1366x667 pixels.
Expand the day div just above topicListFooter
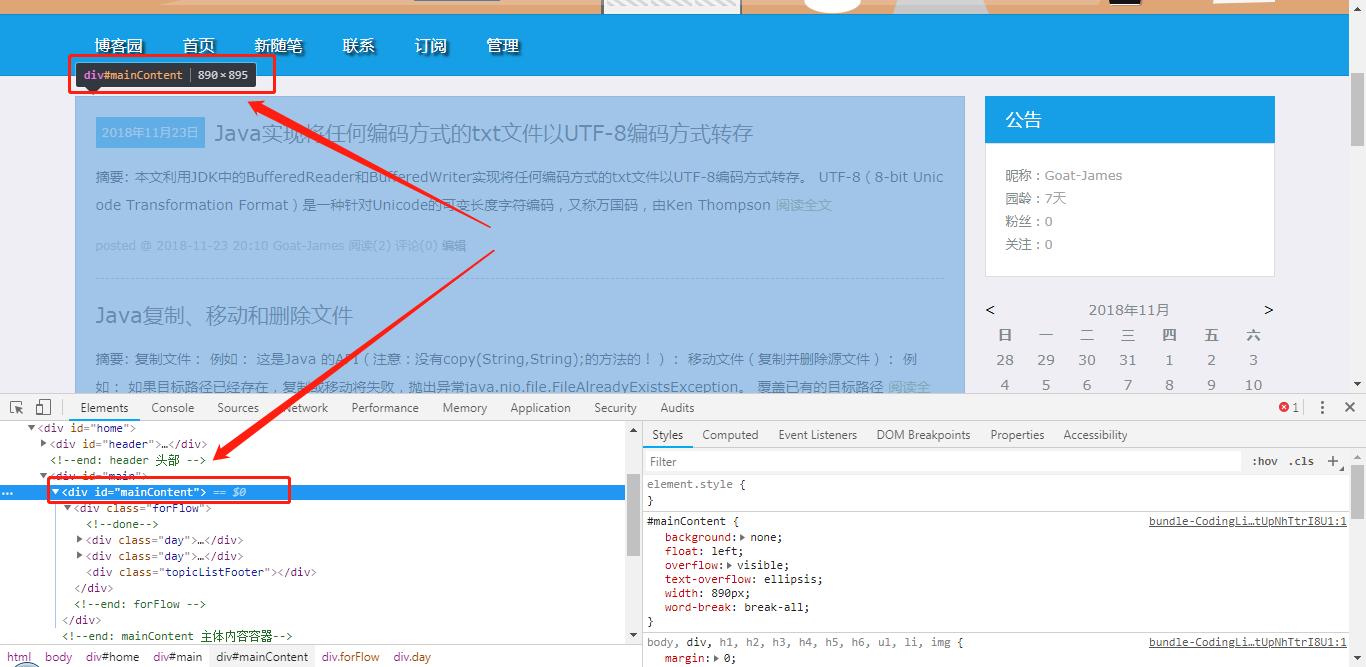[x=80, y=556]
